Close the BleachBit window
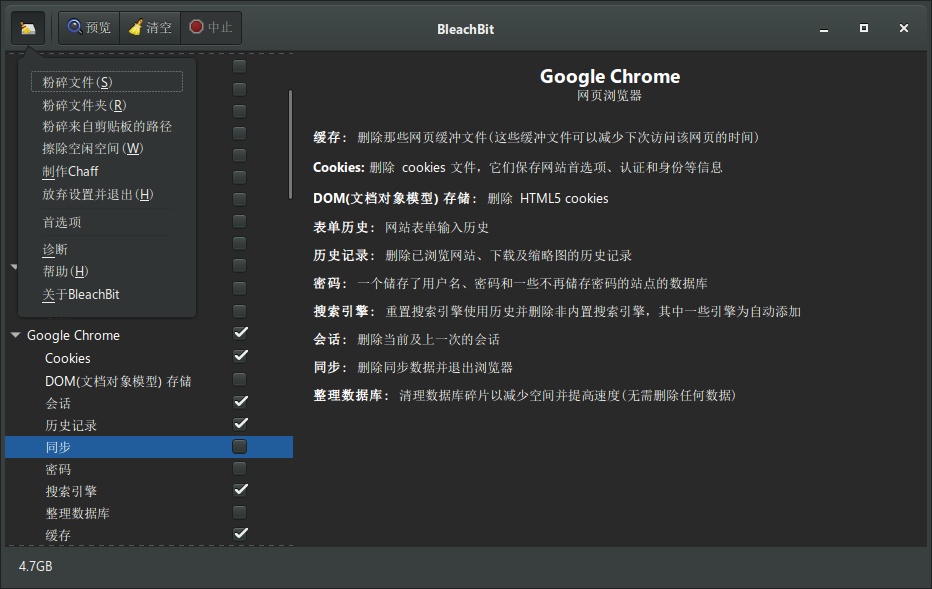Screen dimensions: 932x589 904,28
